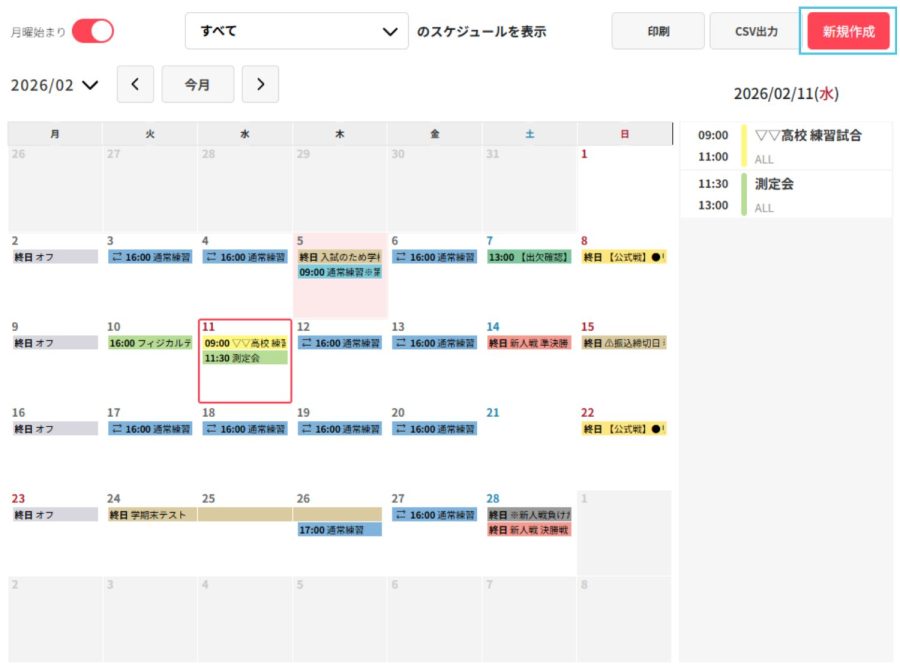Select the 13:00 【出欠確認】 event on the 7th

(x=528, y=257)
